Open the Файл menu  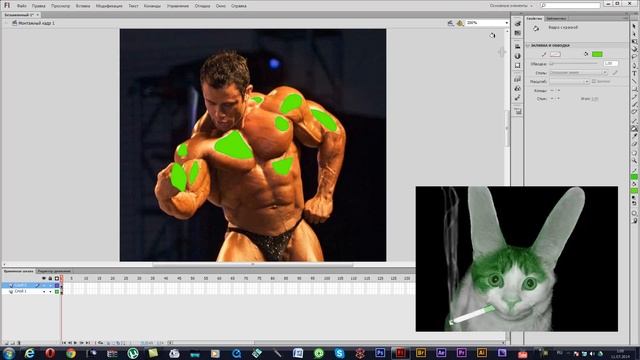pyautogui.click(x=22, y=6)
